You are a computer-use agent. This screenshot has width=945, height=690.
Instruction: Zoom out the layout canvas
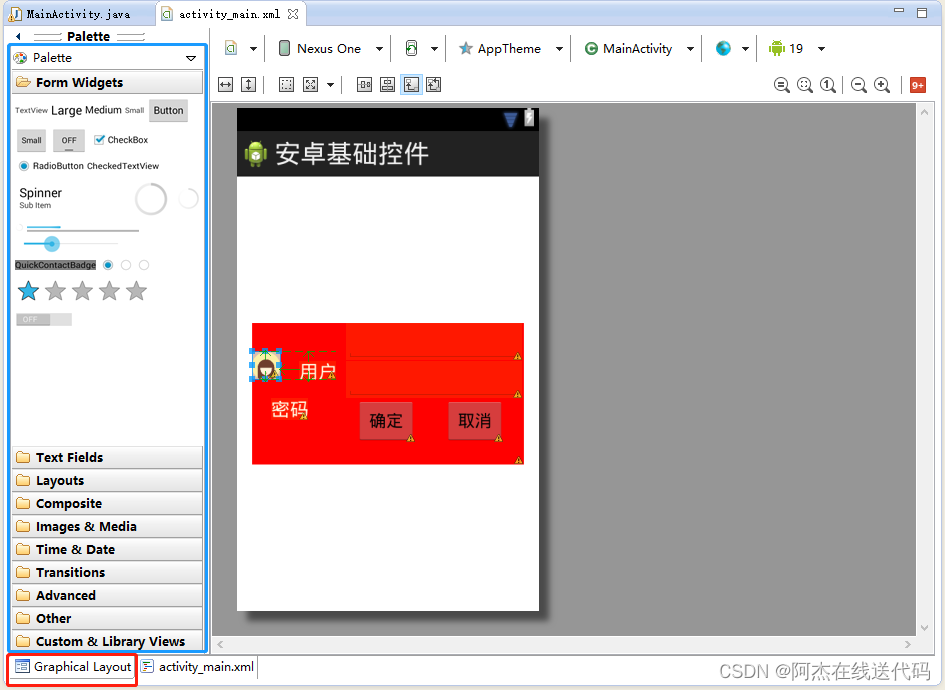pos(859,85)
